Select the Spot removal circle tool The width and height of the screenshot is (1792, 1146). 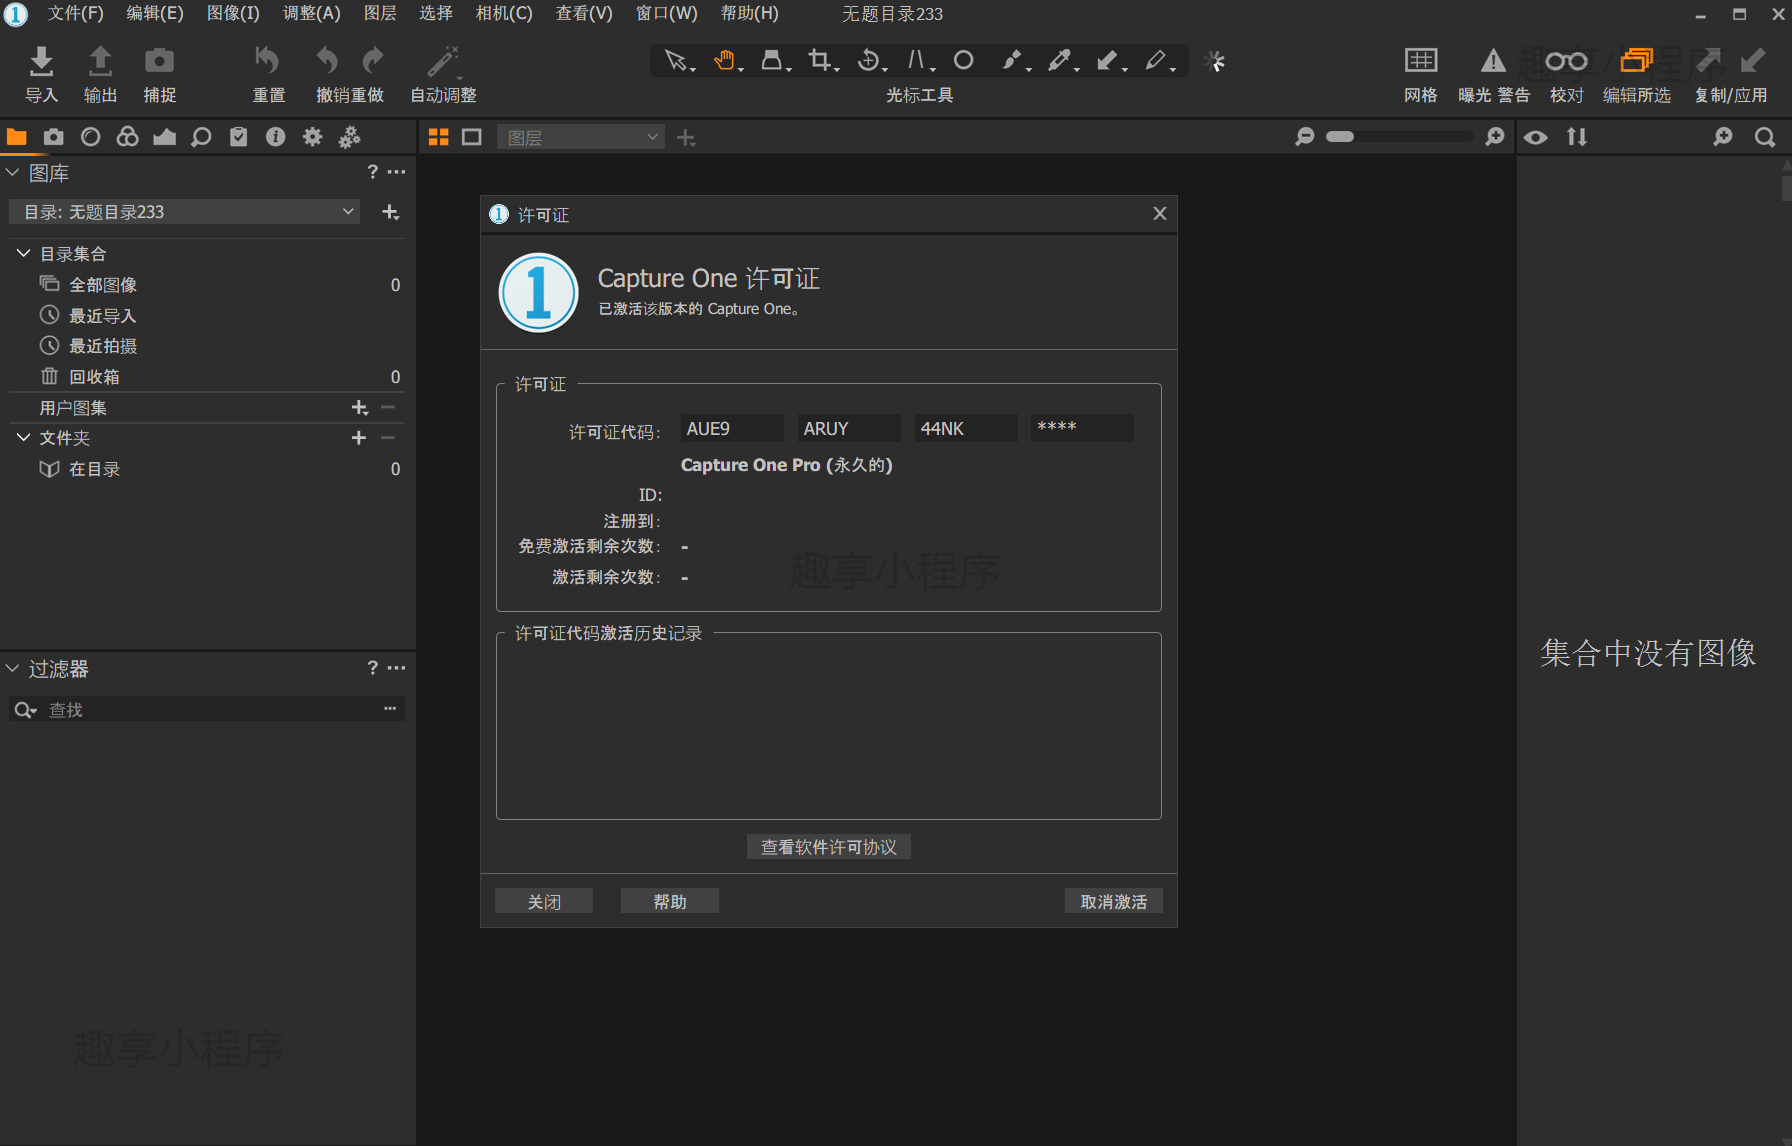(963, 61)
